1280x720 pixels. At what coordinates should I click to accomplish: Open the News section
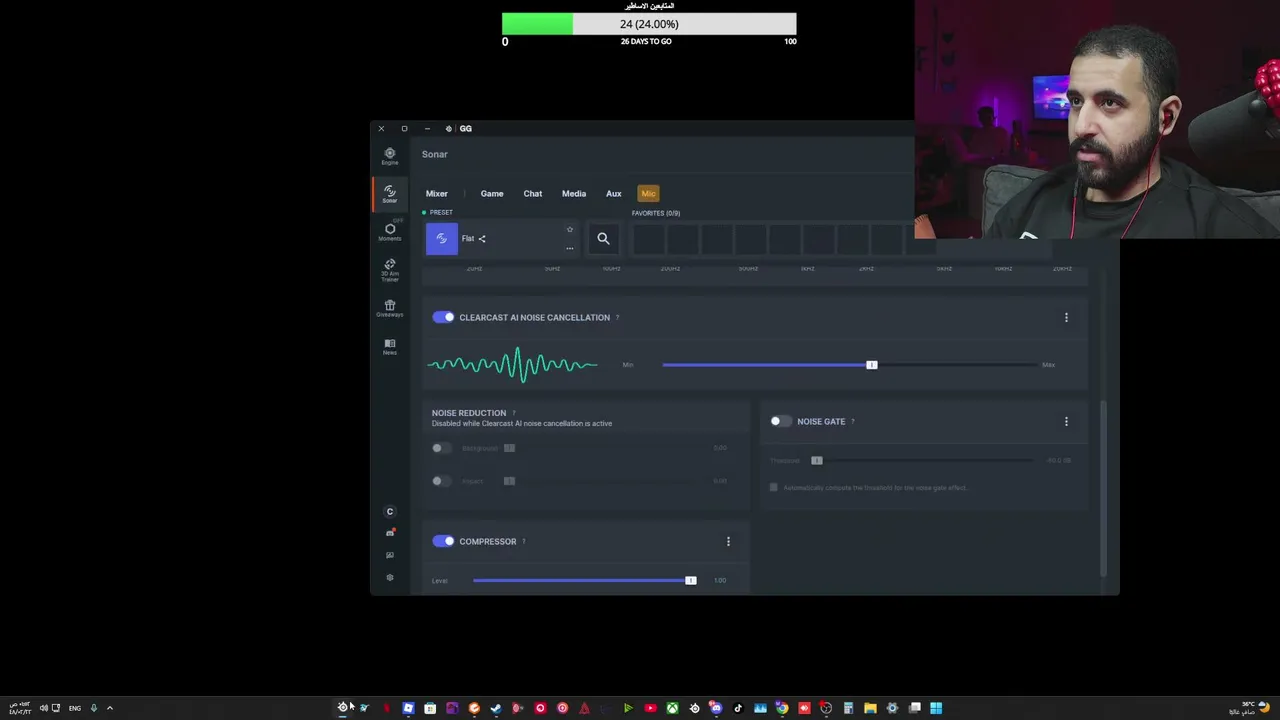tap(390, 346)
